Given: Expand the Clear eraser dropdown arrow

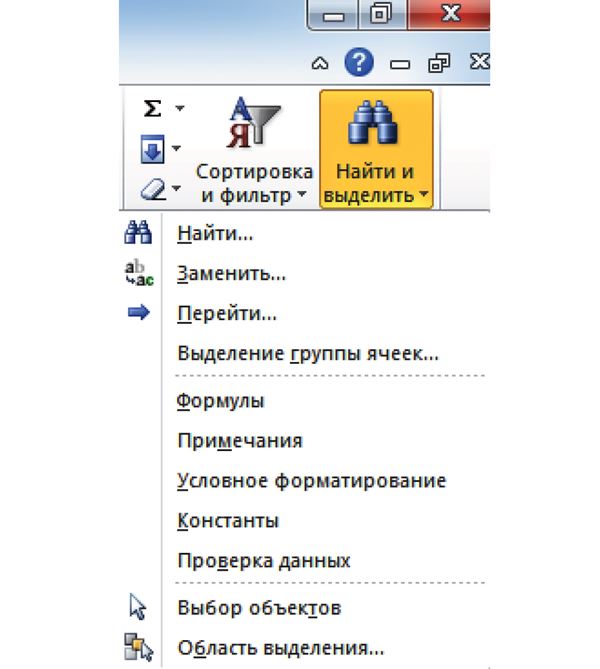Looking at the screenshot, I should point(176,187).
